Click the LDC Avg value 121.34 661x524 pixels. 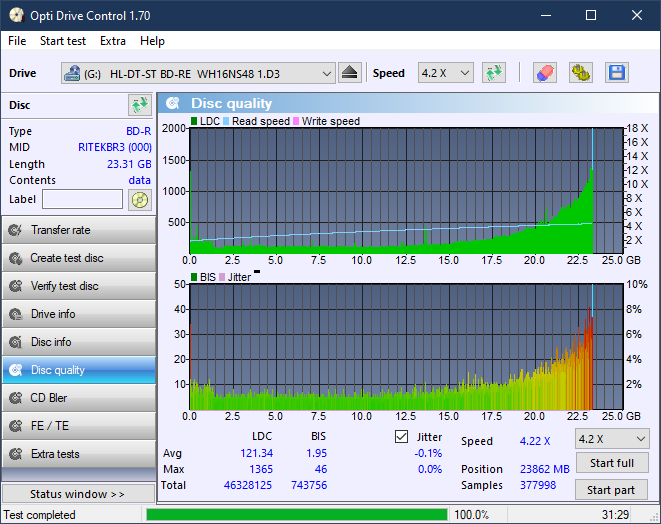[x=256, y=453]
